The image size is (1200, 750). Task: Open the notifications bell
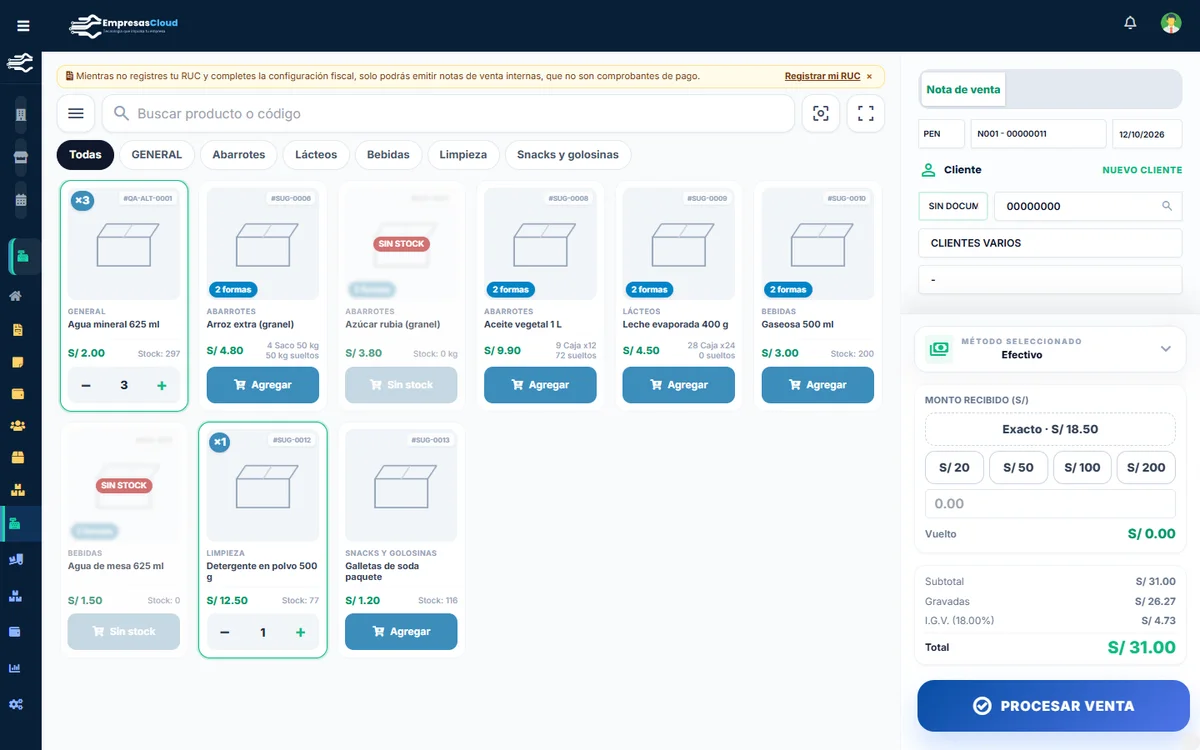[x=1130, y=23]
